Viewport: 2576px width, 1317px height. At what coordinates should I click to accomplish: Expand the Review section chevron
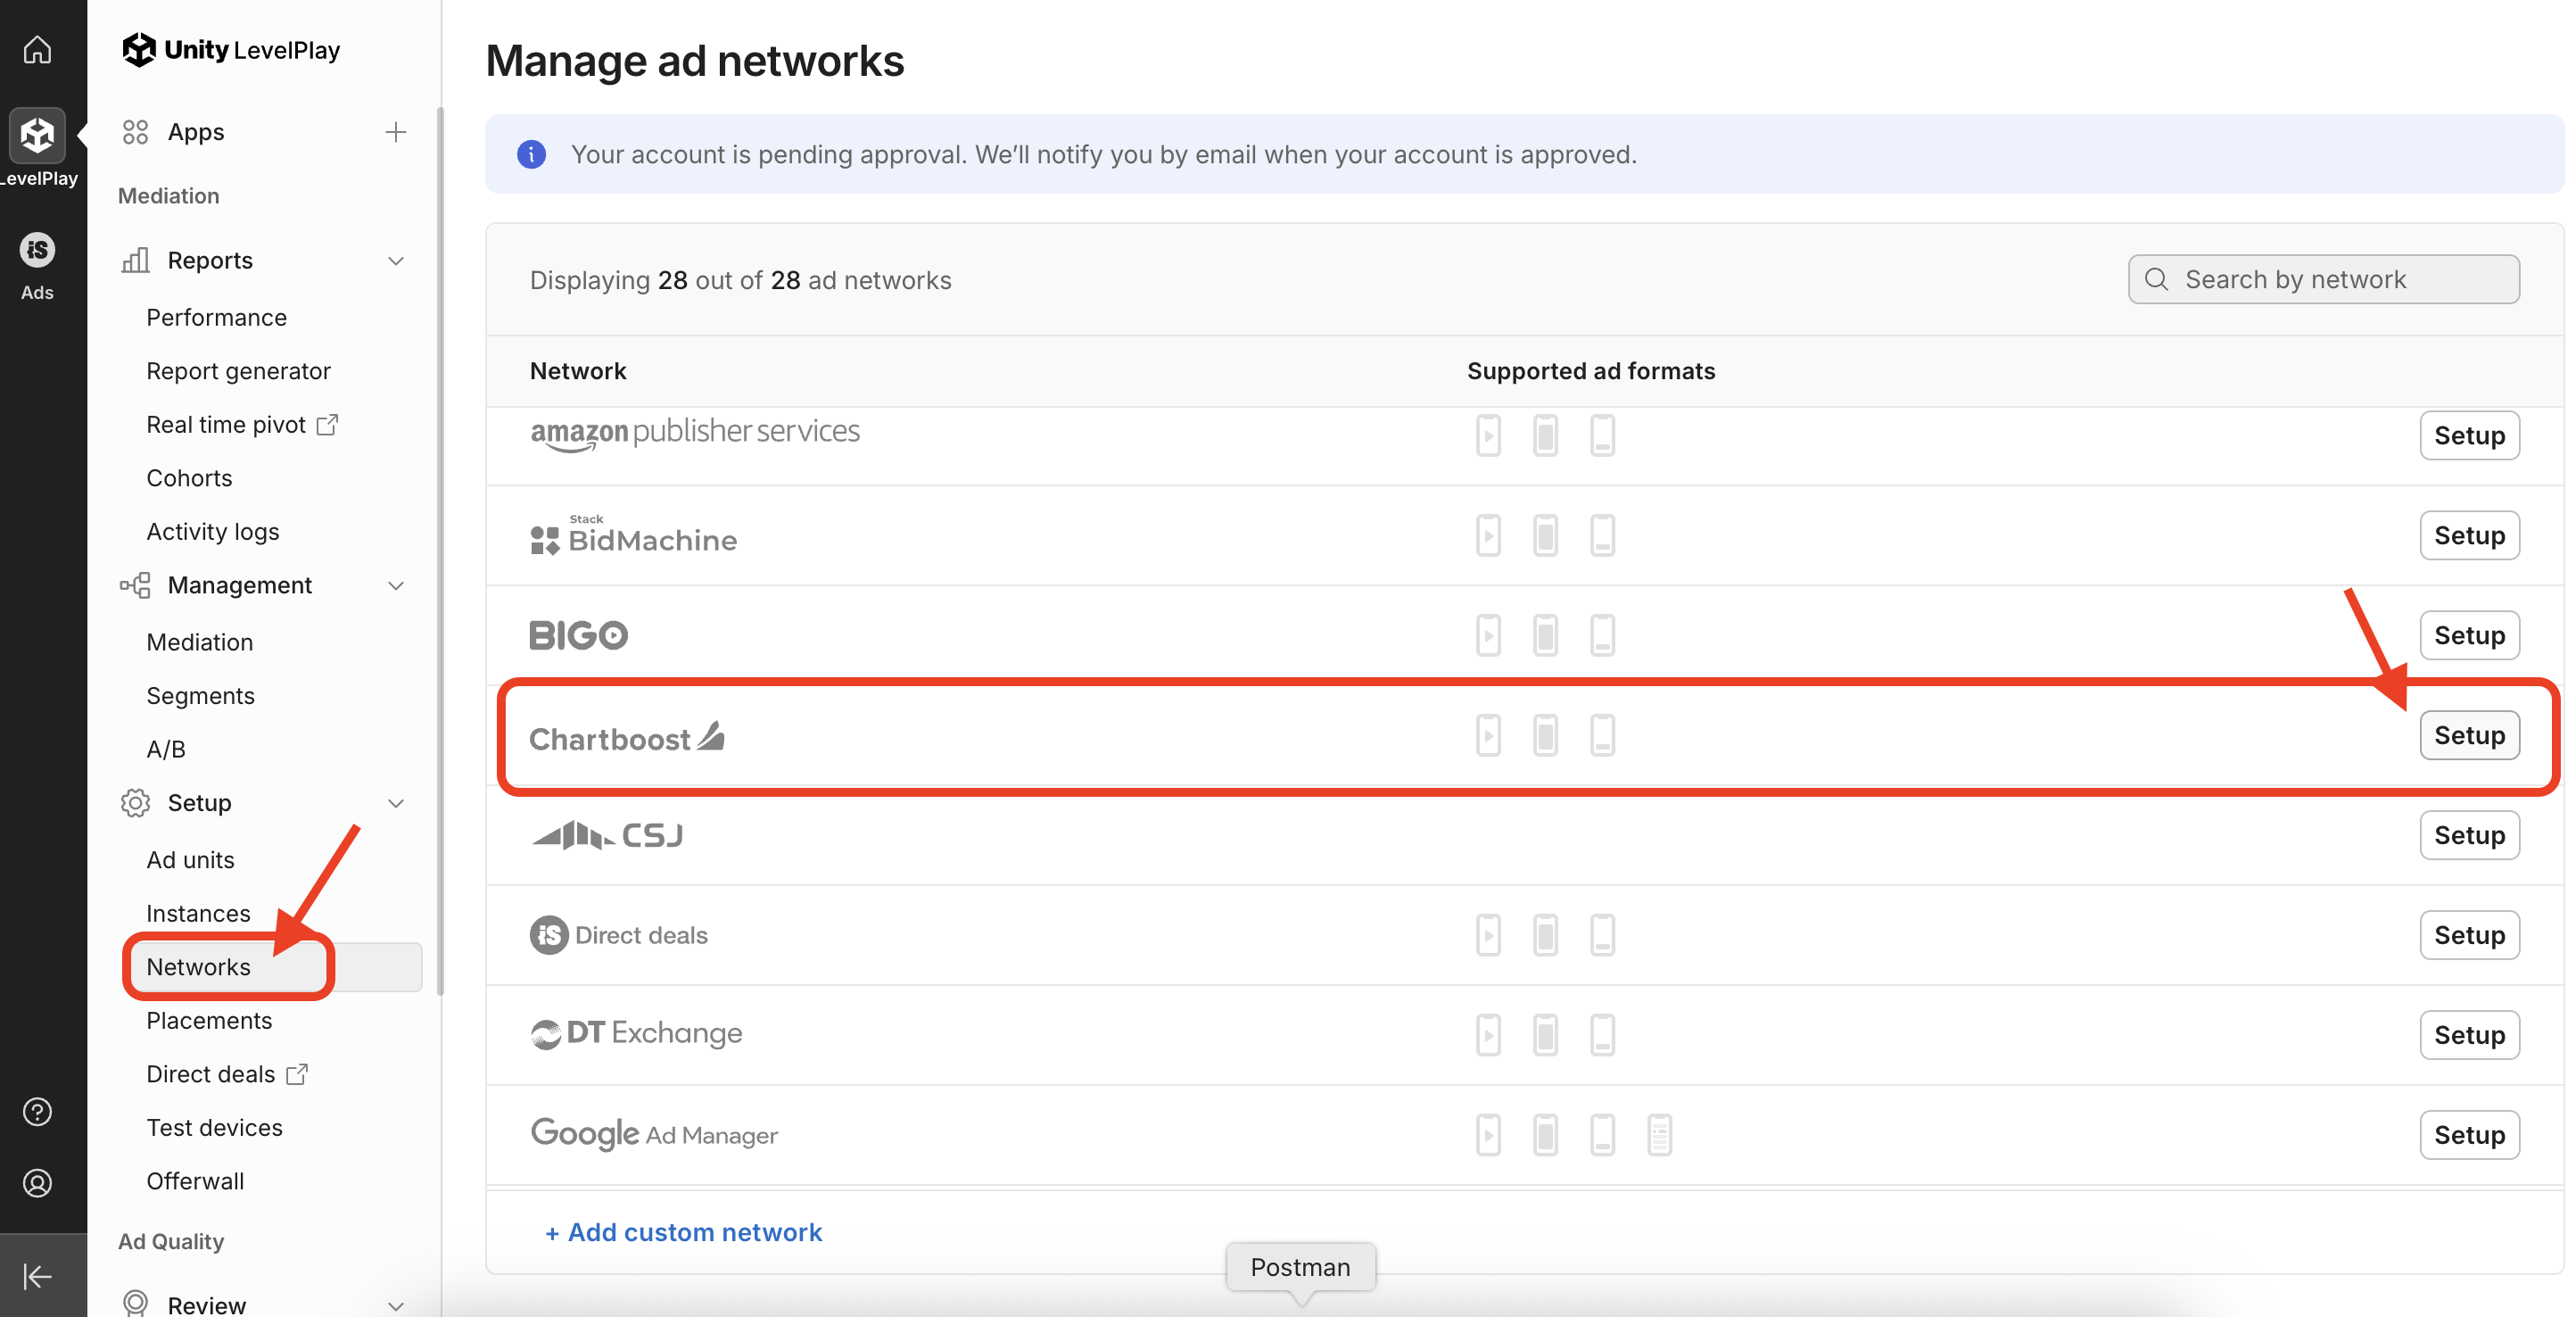coord(396,1305)
